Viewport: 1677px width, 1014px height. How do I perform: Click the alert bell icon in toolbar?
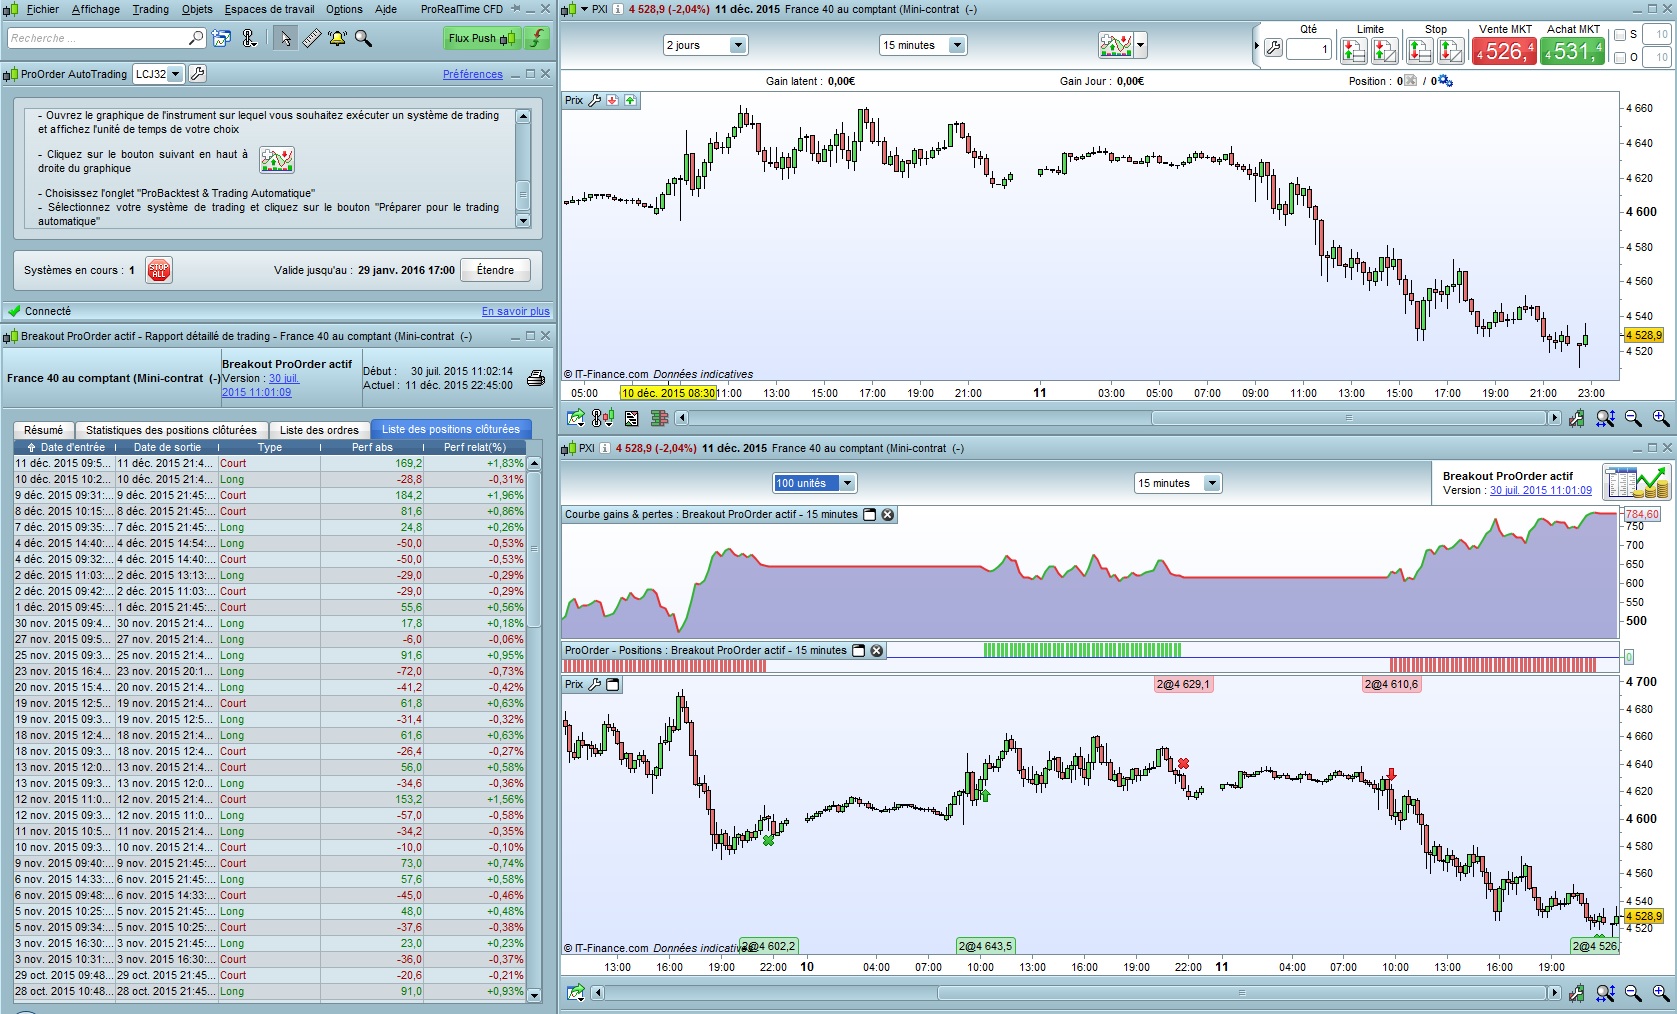(337, 38)
